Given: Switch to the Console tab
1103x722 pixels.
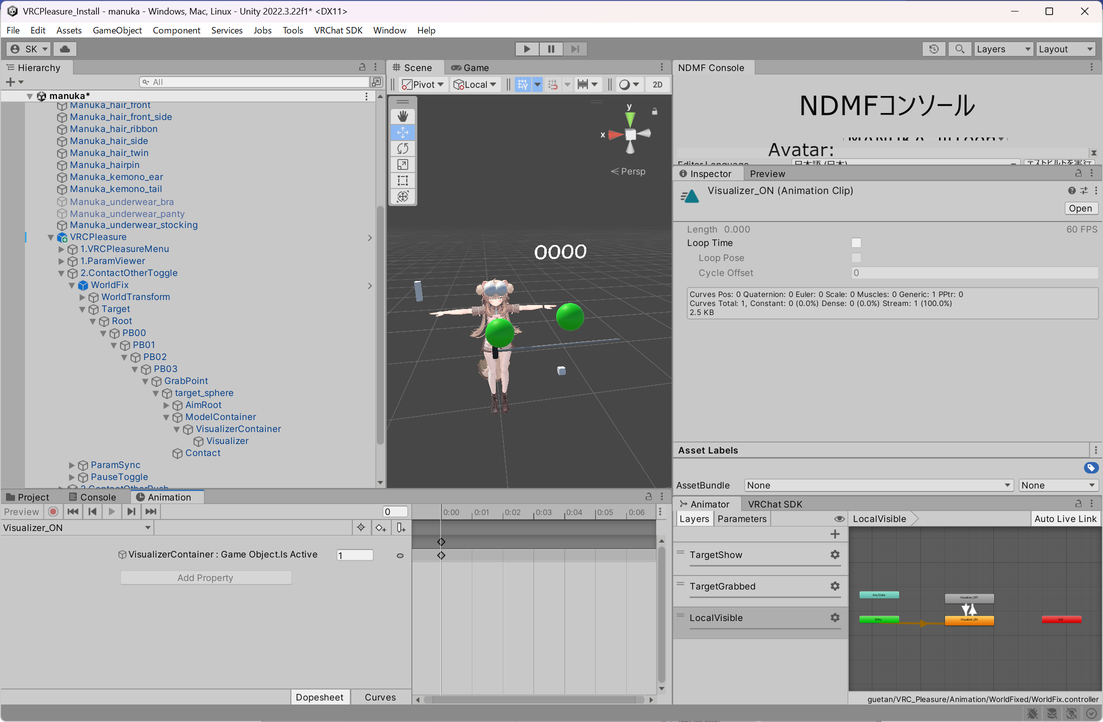Looking at the screenshot, I should [92, 497].
